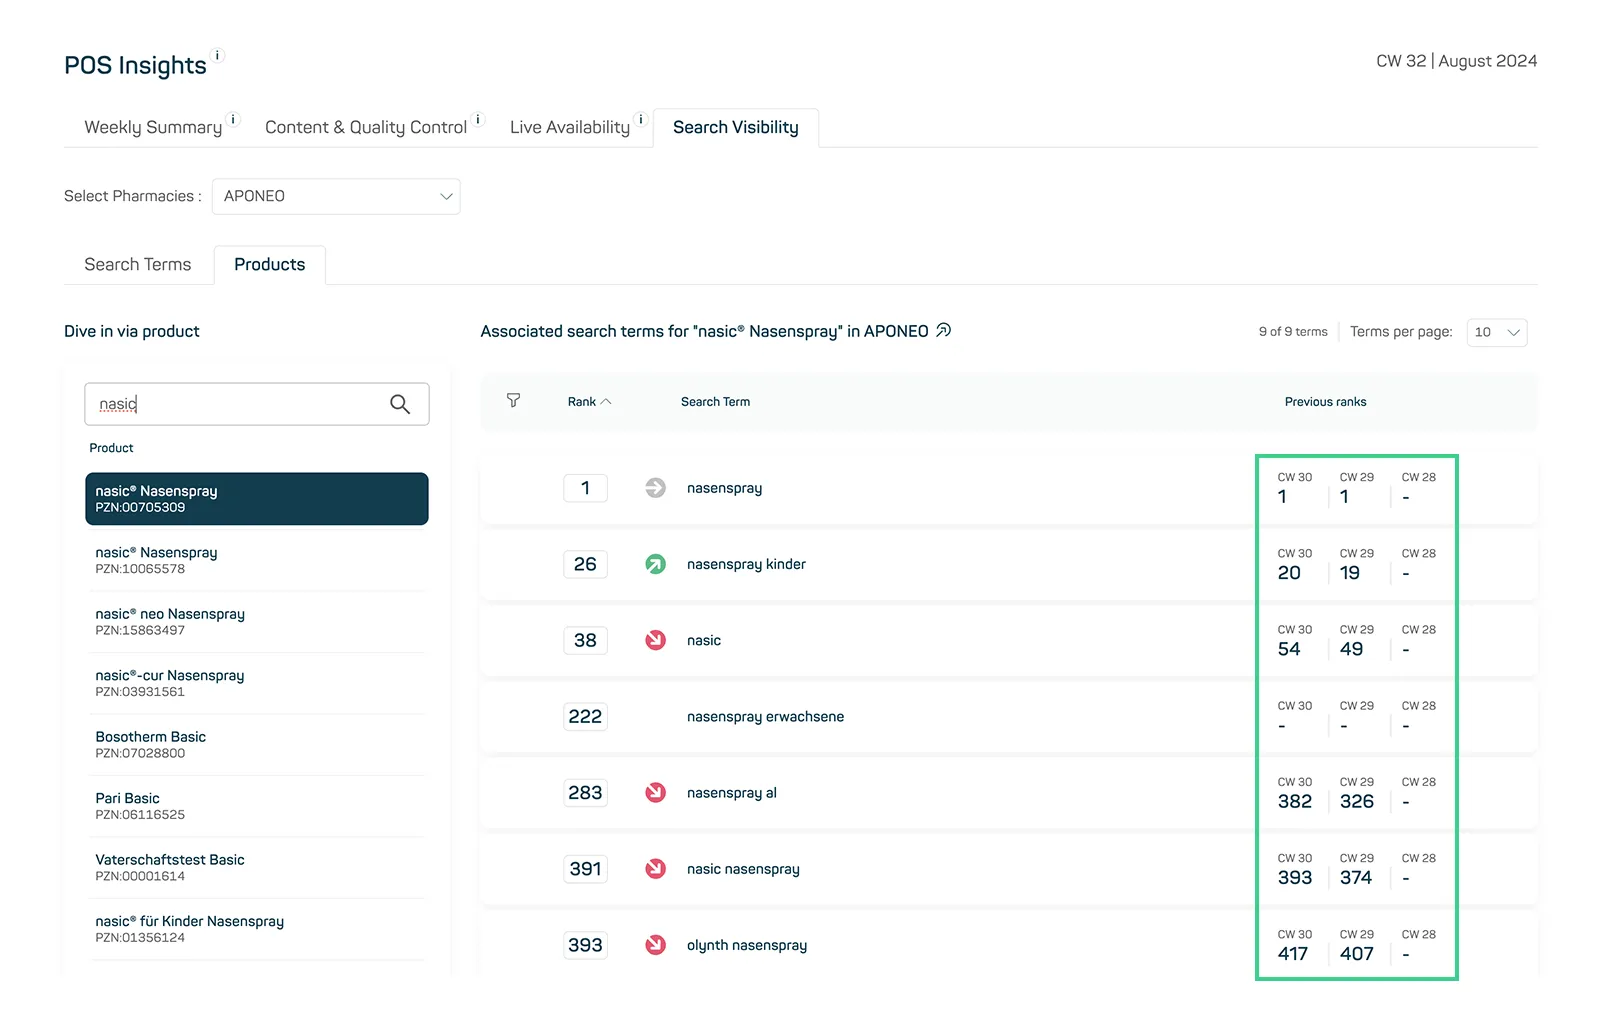
Task: Click search term 'olynth nasenspray'
Action: point(747,945)
